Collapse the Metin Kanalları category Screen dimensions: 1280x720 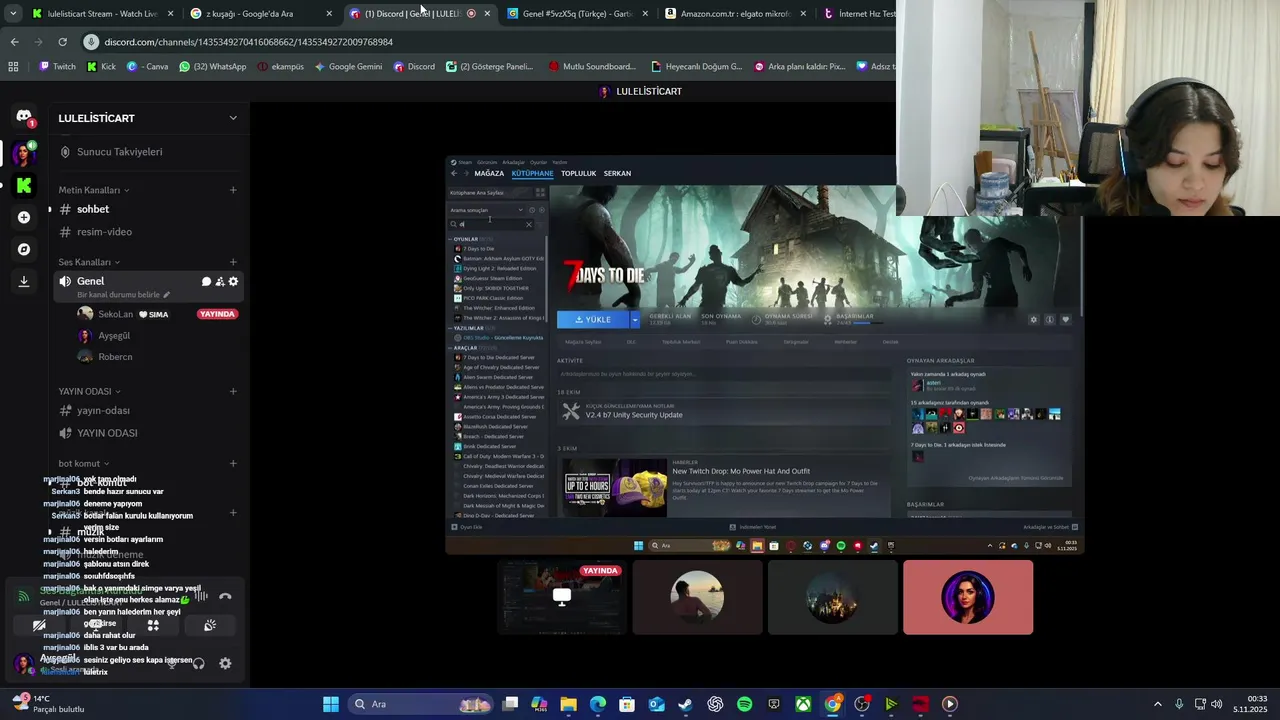click(94, 190)
